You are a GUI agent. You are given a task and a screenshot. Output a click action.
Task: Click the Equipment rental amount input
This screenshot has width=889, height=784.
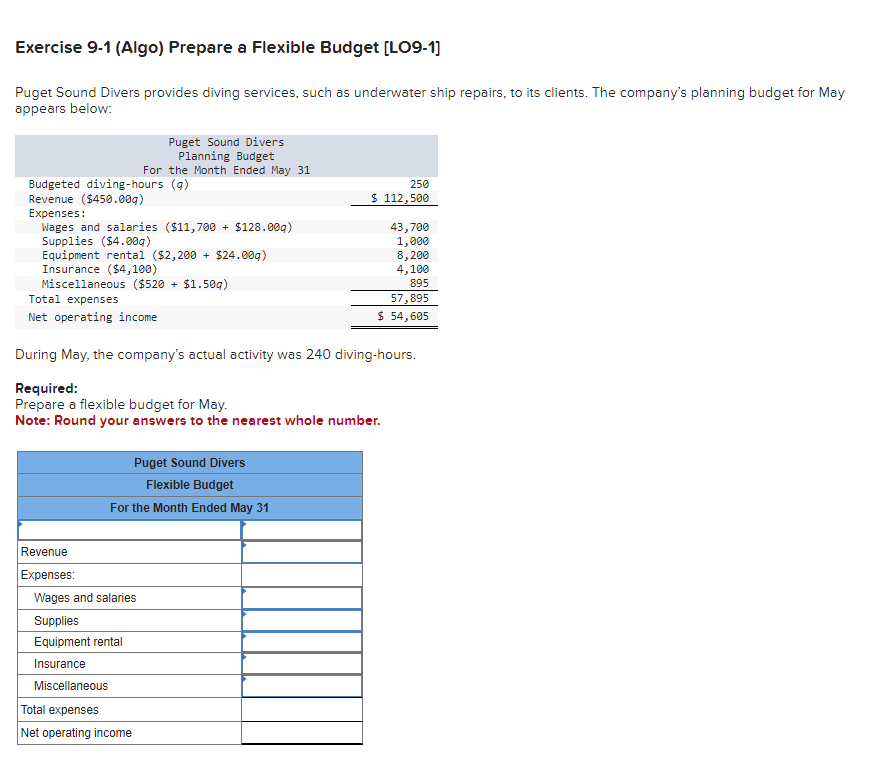(x=302, y=642)
